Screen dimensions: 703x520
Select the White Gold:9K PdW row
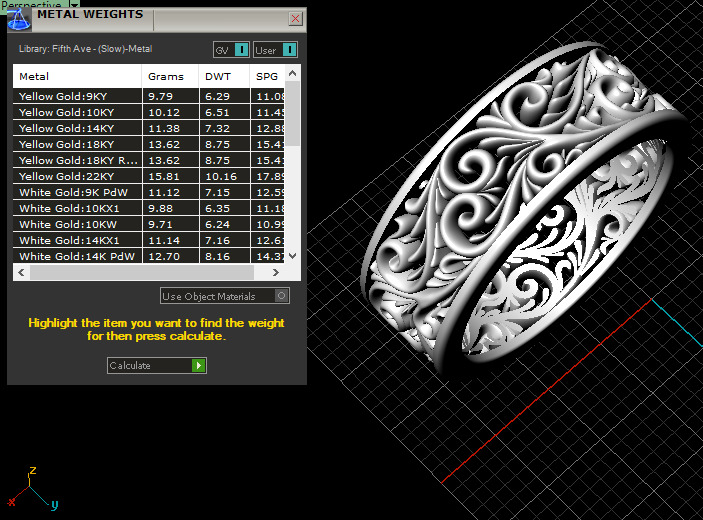149,192
